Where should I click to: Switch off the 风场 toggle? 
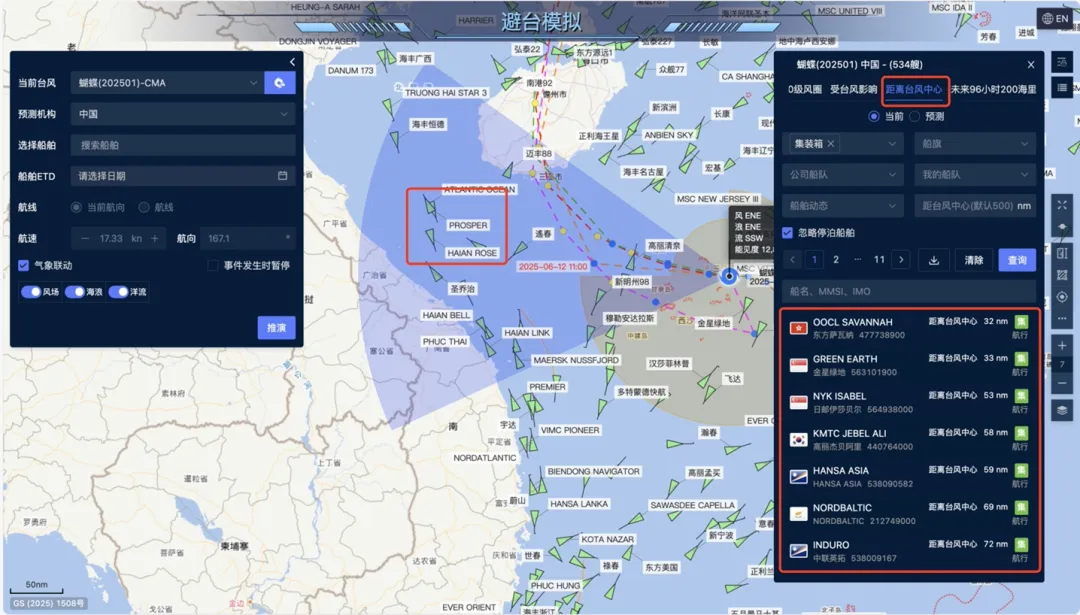pos(31,292)
